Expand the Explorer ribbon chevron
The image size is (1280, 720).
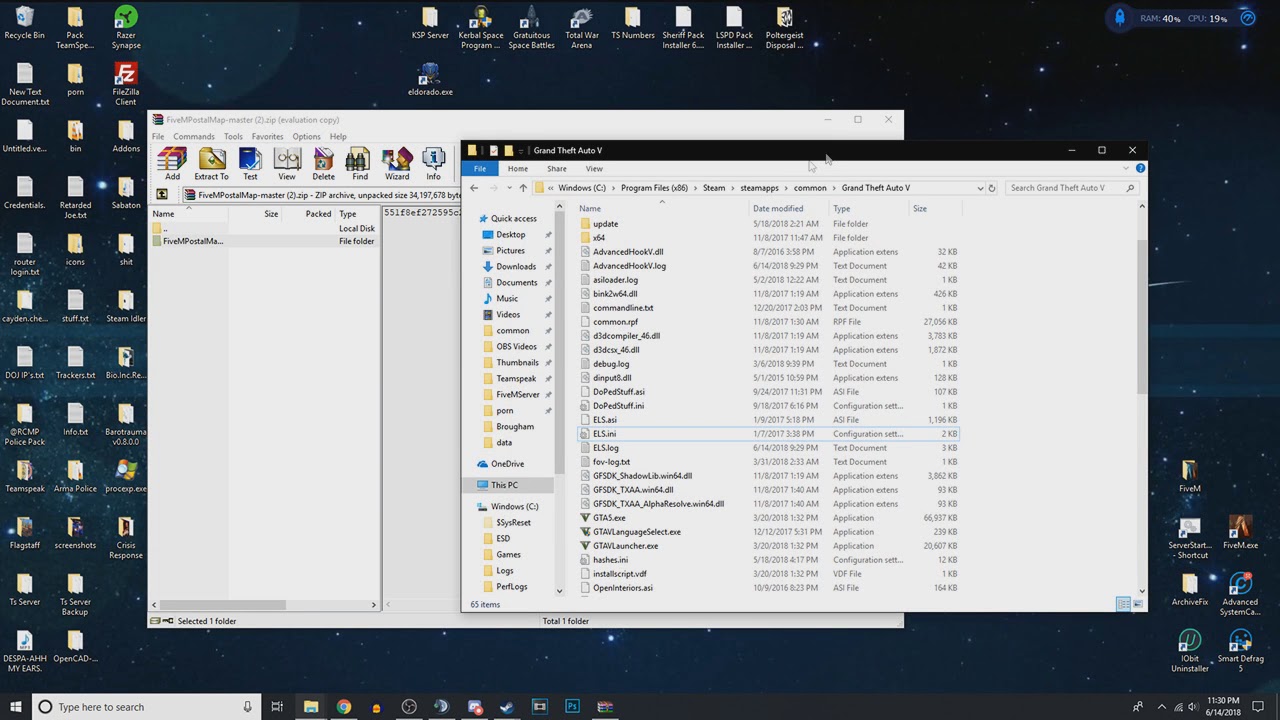tap(1127, 168)
